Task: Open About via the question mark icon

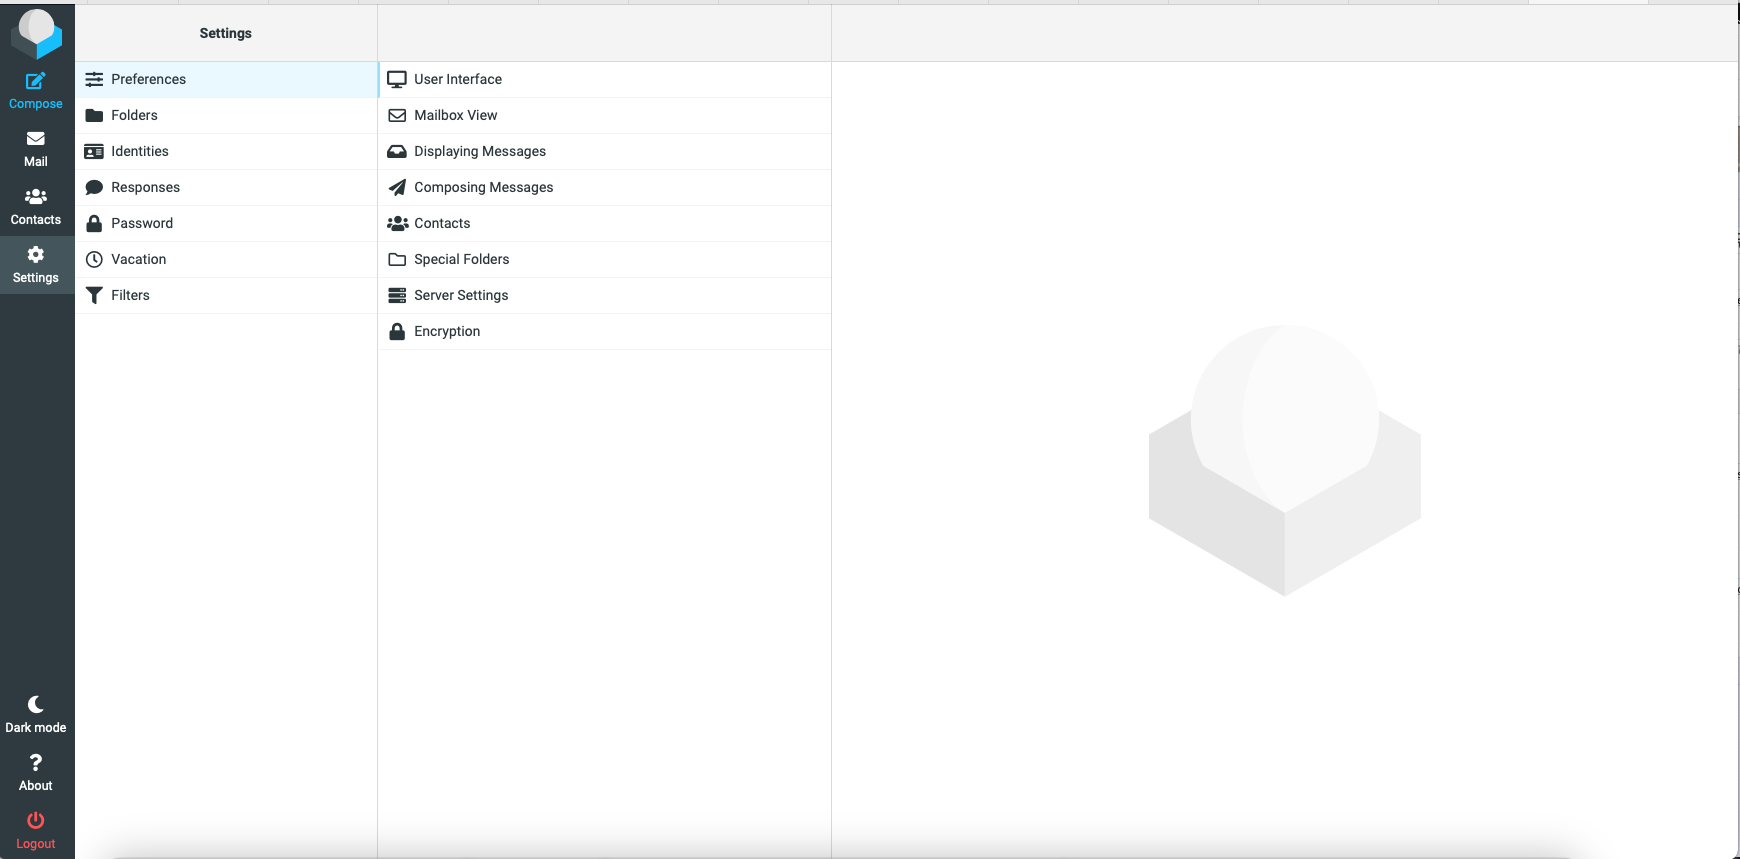Action: tap(35, 762)
